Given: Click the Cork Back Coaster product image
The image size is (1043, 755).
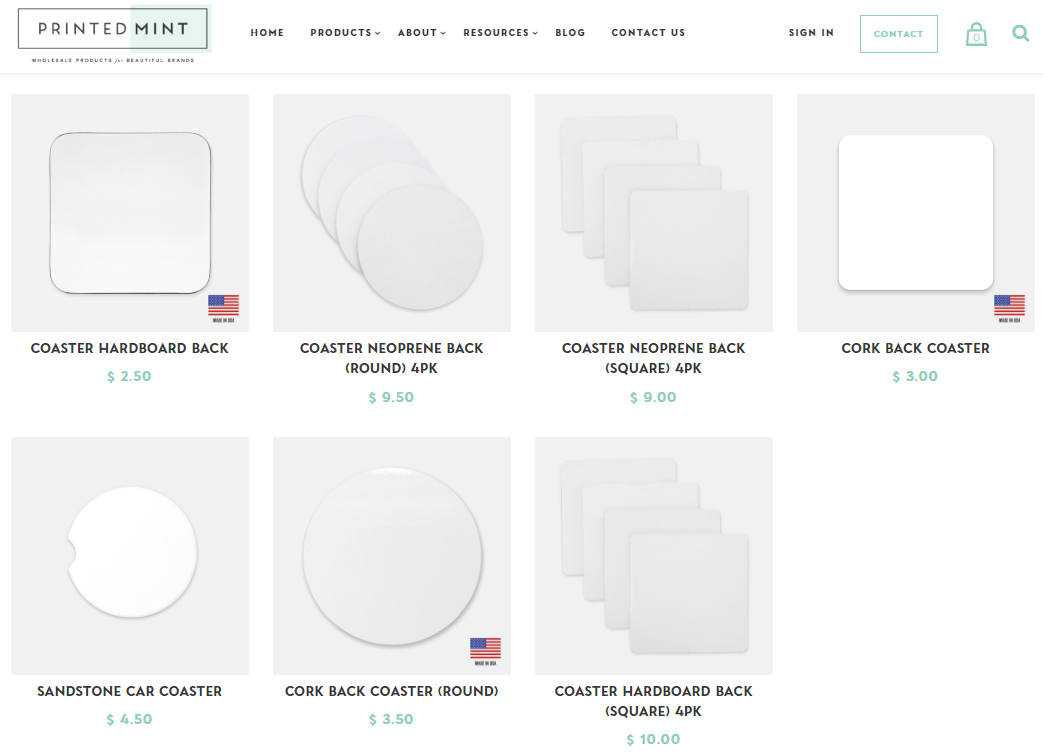Looking at the screenshot, I should point(915,212).
